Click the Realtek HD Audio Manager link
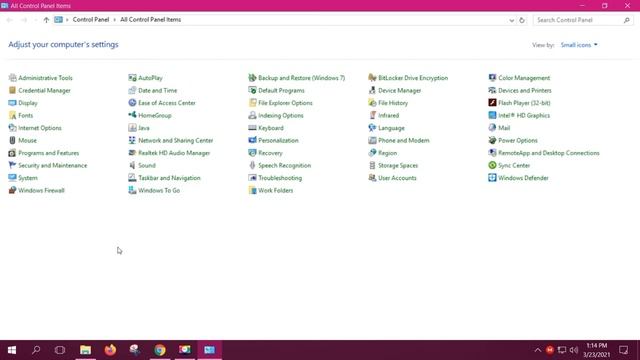Viewport: 640px width, 360px height. point(174,153)
